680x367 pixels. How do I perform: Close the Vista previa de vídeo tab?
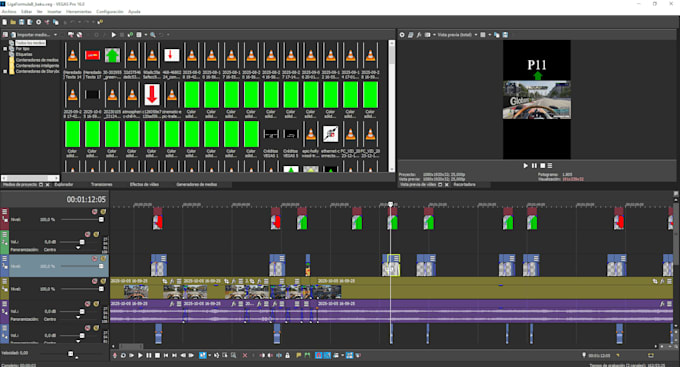pyautogui.click(x=447, y=184)
